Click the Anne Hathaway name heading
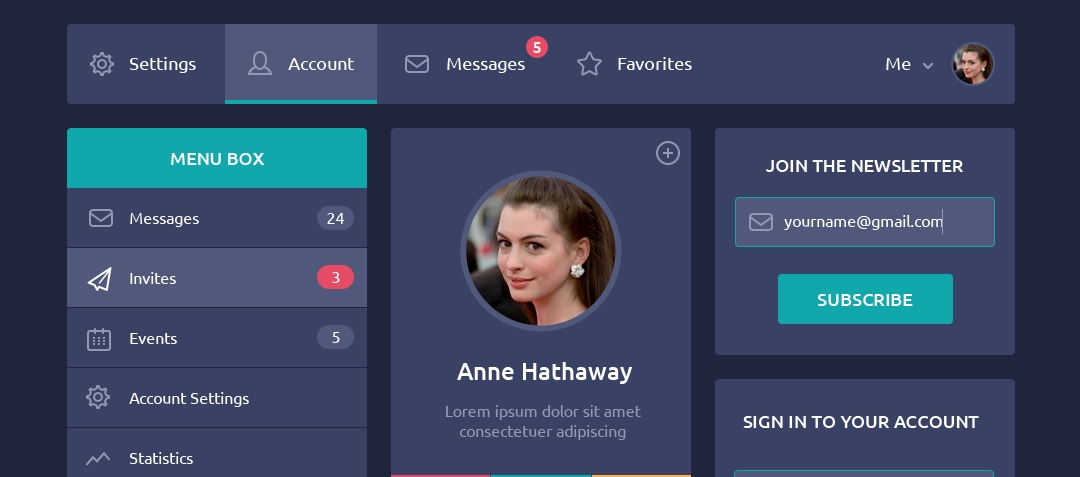 coord(544,372)
